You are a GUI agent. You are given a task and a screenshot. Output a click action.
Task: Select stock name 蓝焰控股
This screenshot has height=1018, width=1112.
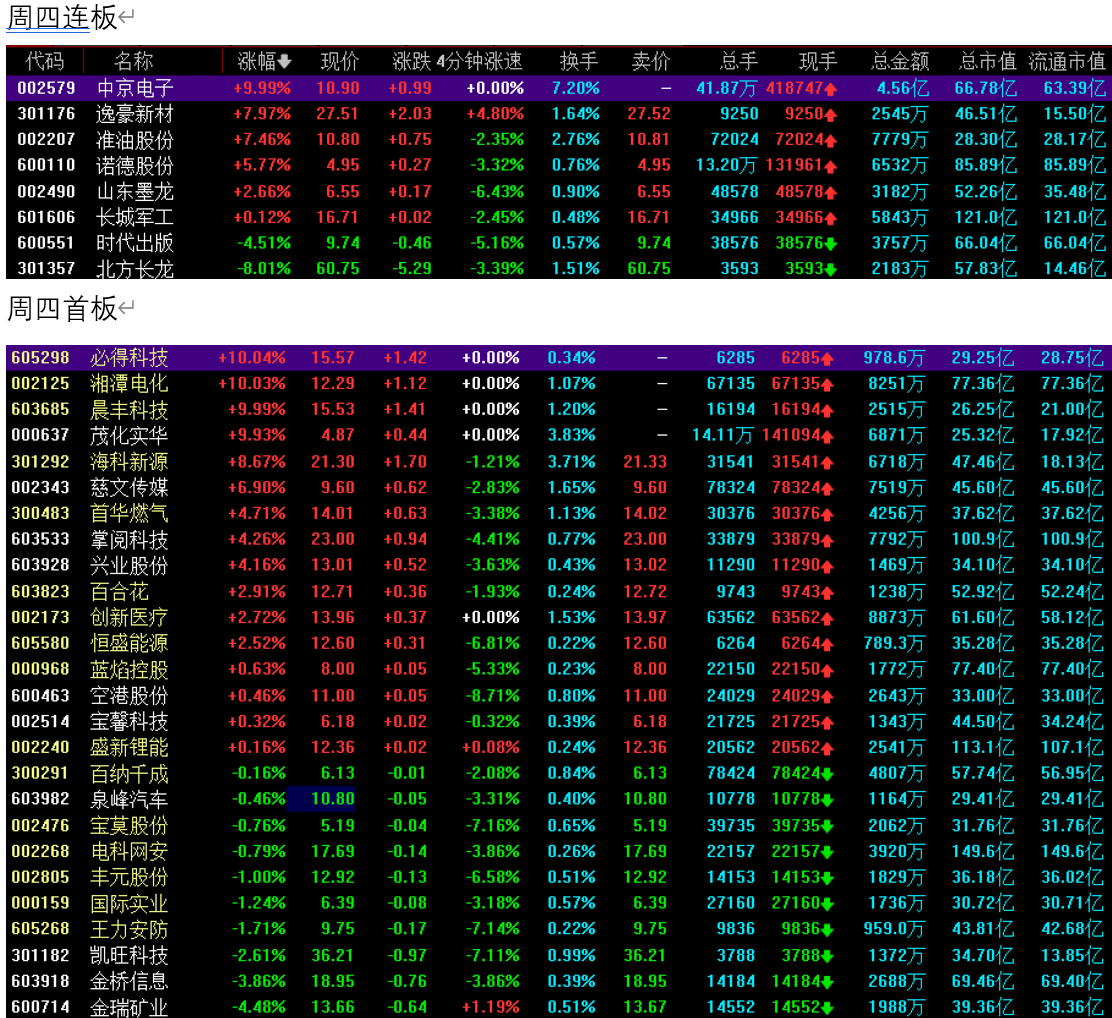(129, 669)
